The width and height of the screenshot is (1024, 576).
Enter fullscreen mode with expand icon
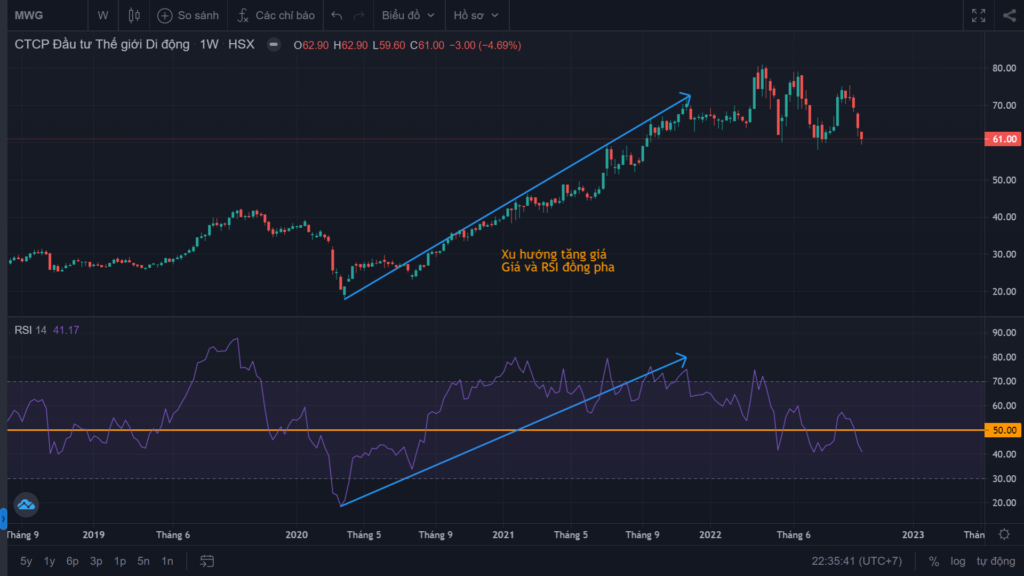[978, 15]
